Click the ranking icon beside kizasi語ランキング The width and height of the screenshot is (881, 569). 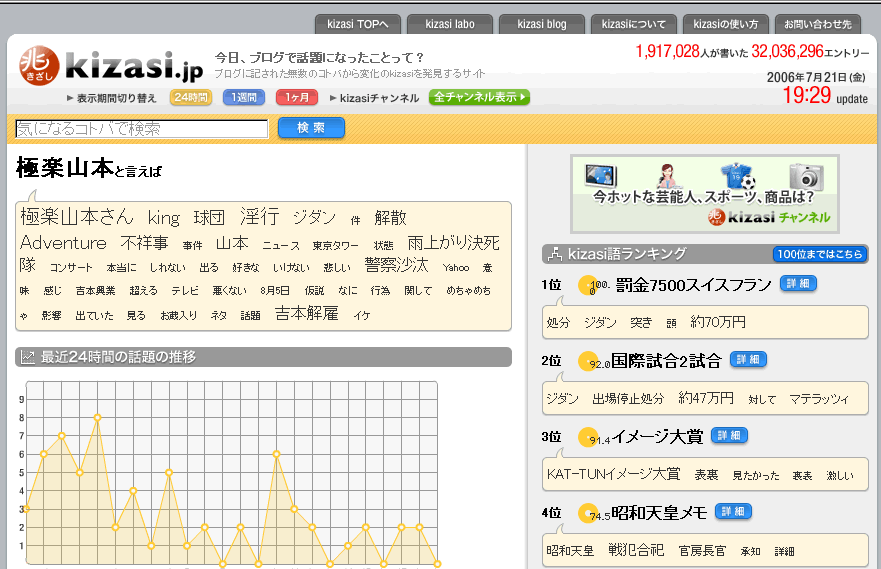click(553, 254)
